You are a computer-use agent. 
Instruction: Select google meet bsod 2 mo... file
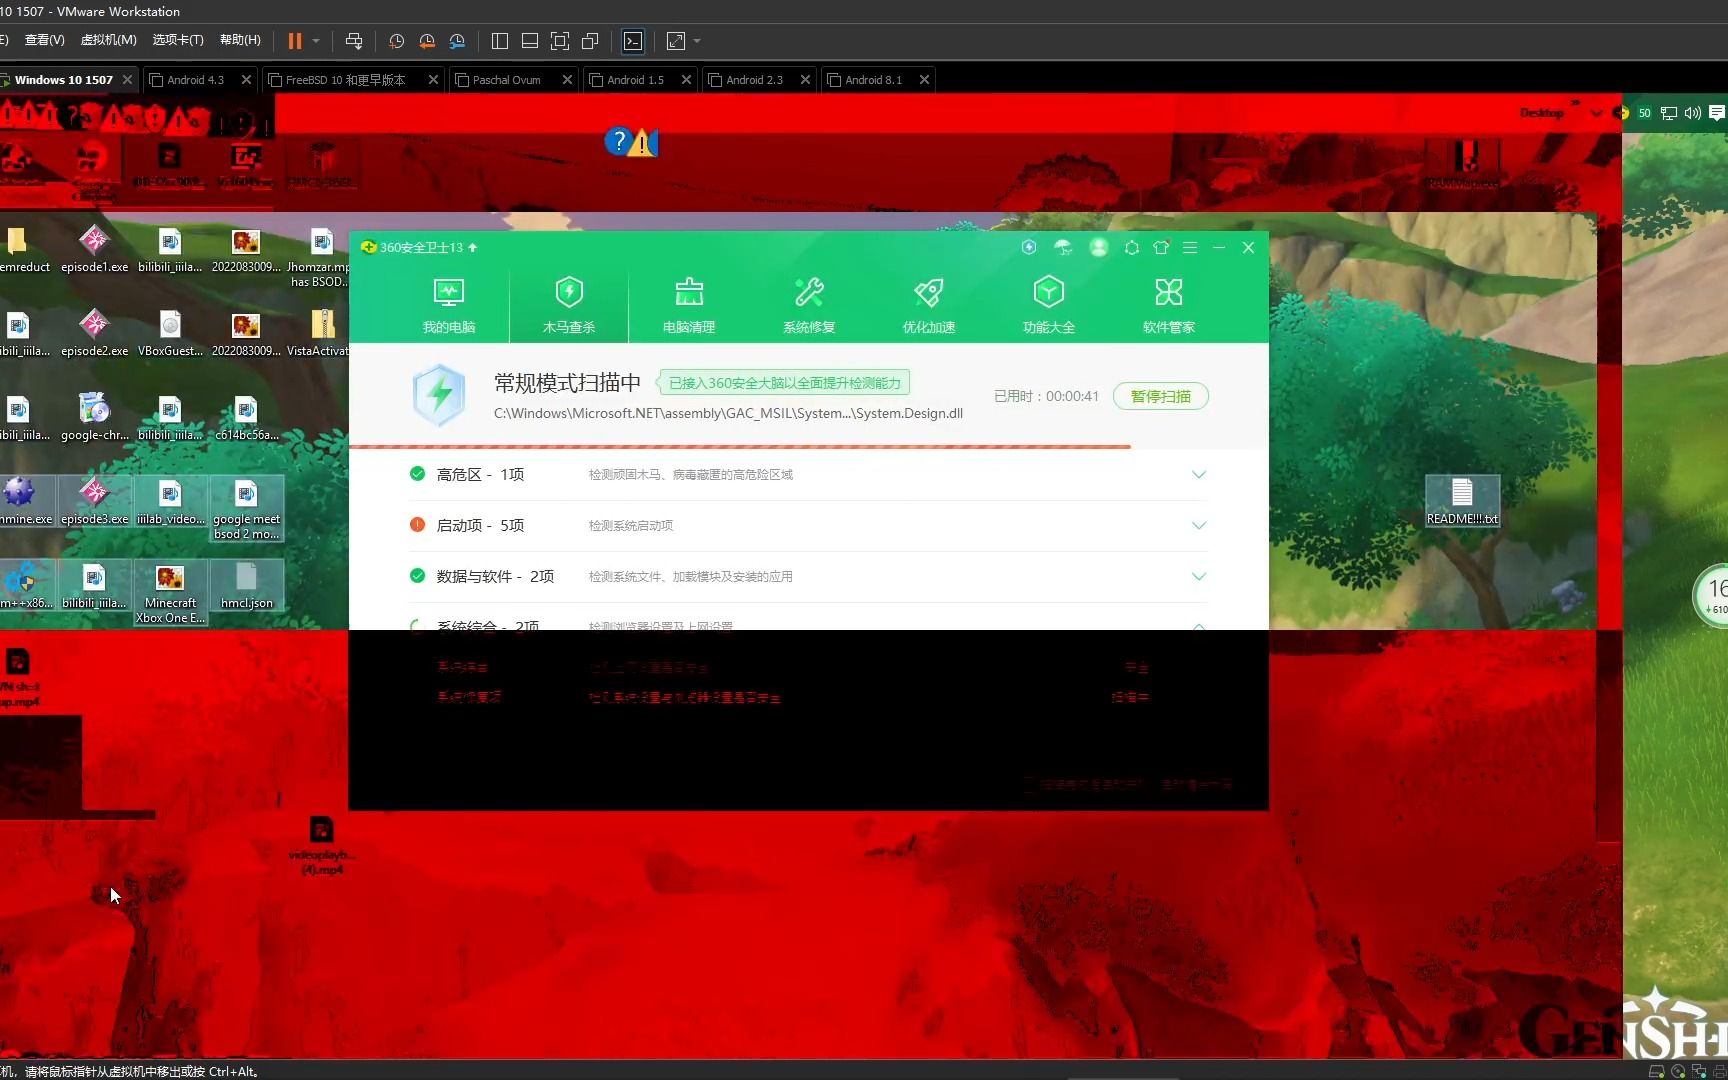[x=246, y=509]
